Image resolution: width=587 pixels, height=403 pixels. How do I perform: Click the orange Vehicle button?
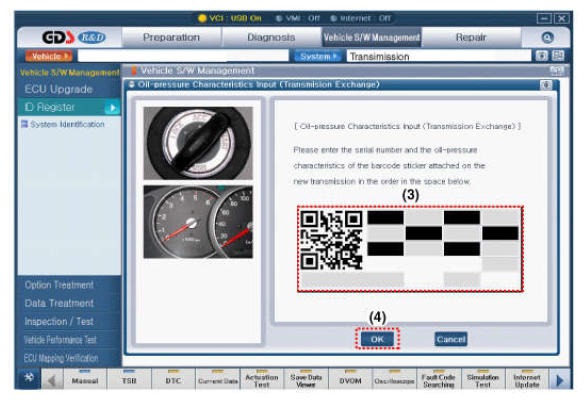pyautogui.click(x=48, y=56)
